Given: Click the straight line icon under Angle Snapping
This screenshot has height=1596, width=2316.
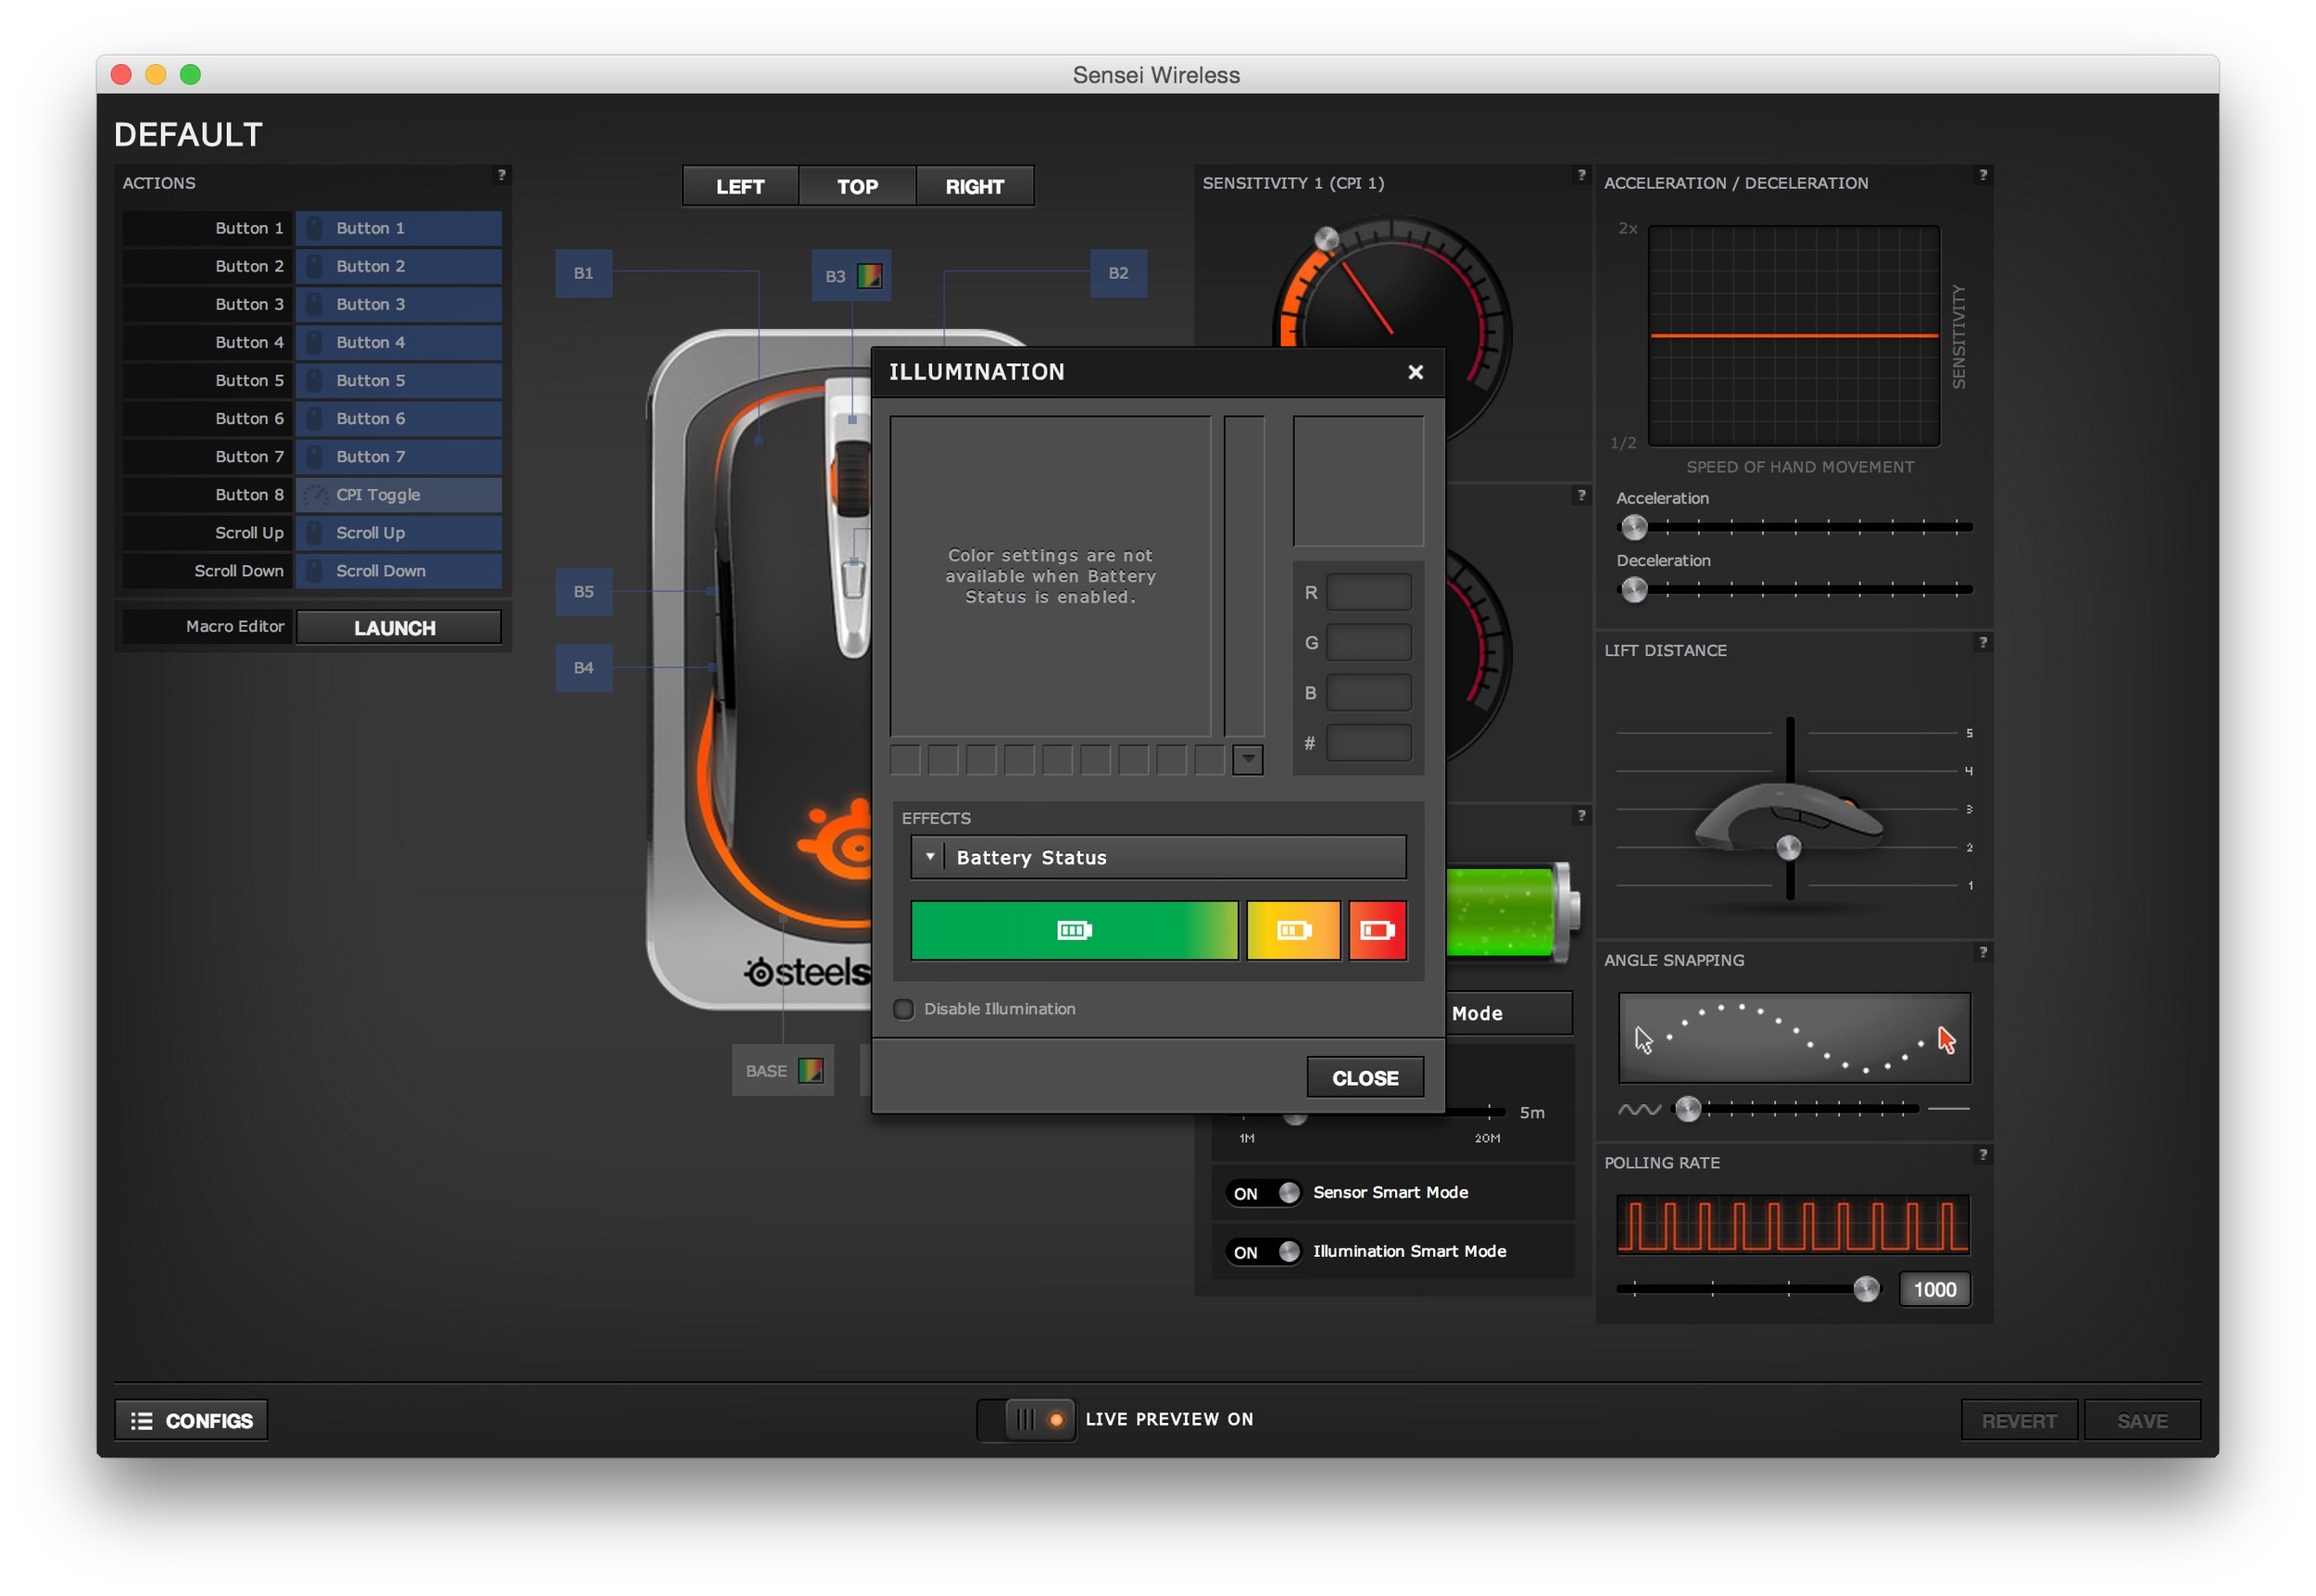Looking at the screenshot, I should pos(1948,1109).
